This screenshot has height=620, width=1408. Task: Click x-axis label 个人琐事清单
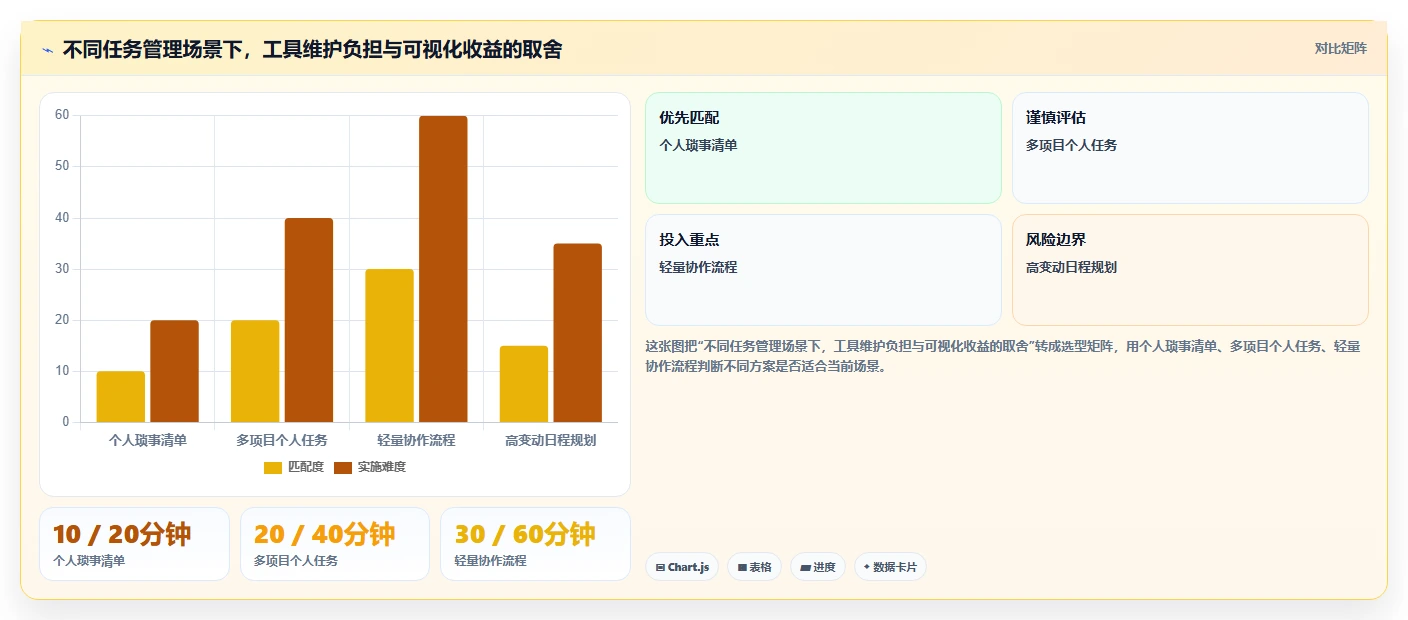[148, 440]
